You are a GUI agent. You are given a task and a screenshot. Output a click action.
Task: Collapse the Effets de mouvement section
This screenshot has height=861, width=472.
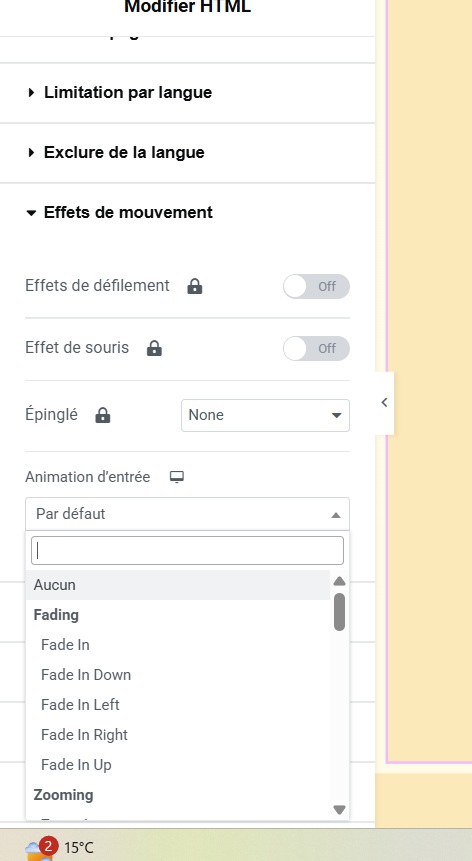point(120,212)
